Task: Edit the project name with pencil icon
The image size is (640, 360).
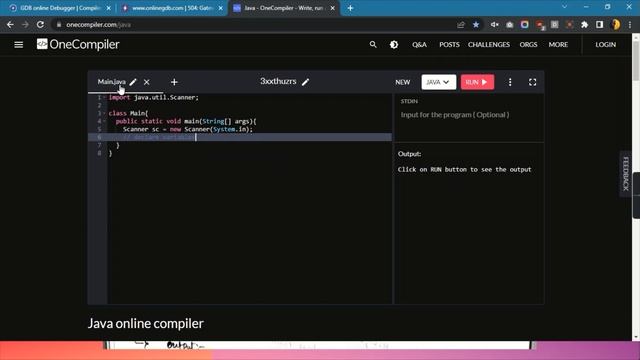Action: pos(305,82)
